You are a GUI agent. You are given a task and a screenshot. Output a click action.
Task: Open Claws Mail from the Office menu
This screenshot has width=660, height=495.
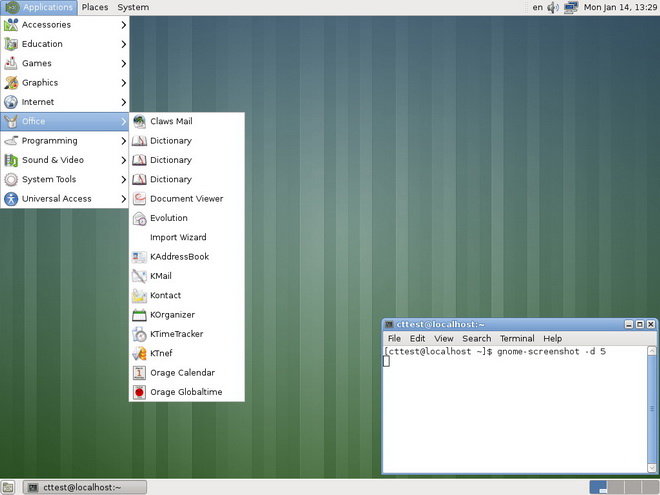point(186,121)
